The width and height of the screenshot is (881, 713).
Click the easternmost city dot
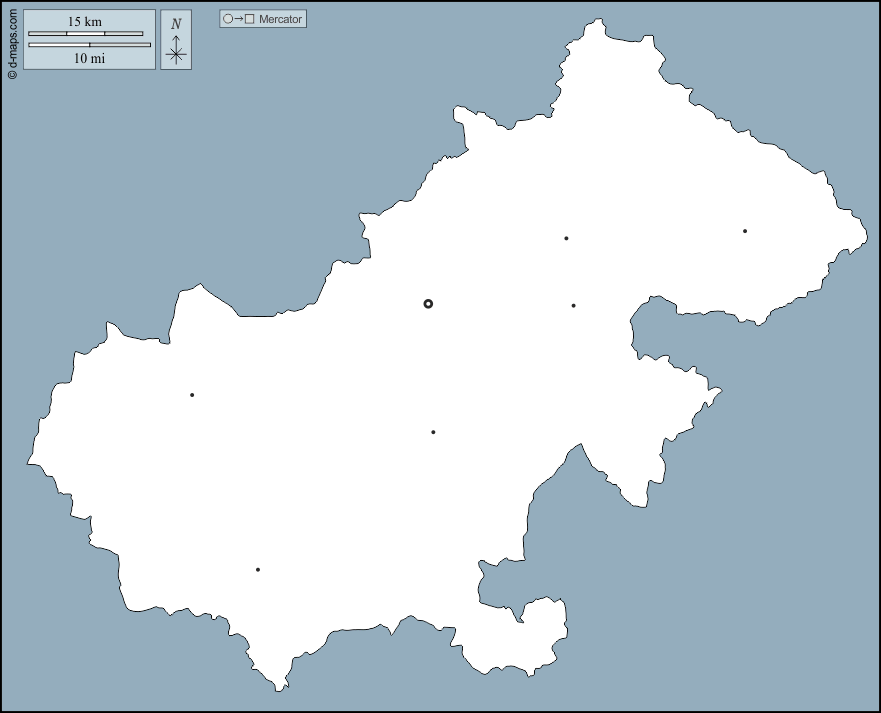pyautogui.click(x=745, y=231)
